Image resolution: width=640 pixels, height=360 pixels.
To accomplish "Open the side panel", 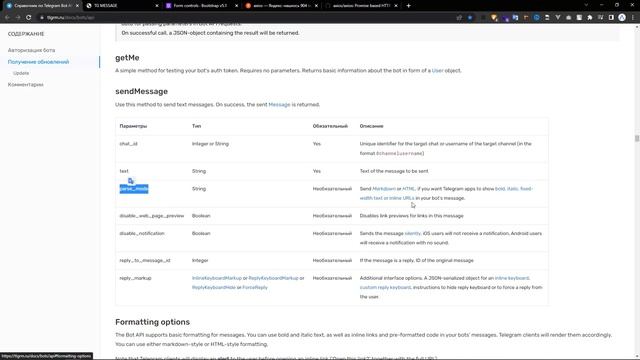I will tap(611, 18).
